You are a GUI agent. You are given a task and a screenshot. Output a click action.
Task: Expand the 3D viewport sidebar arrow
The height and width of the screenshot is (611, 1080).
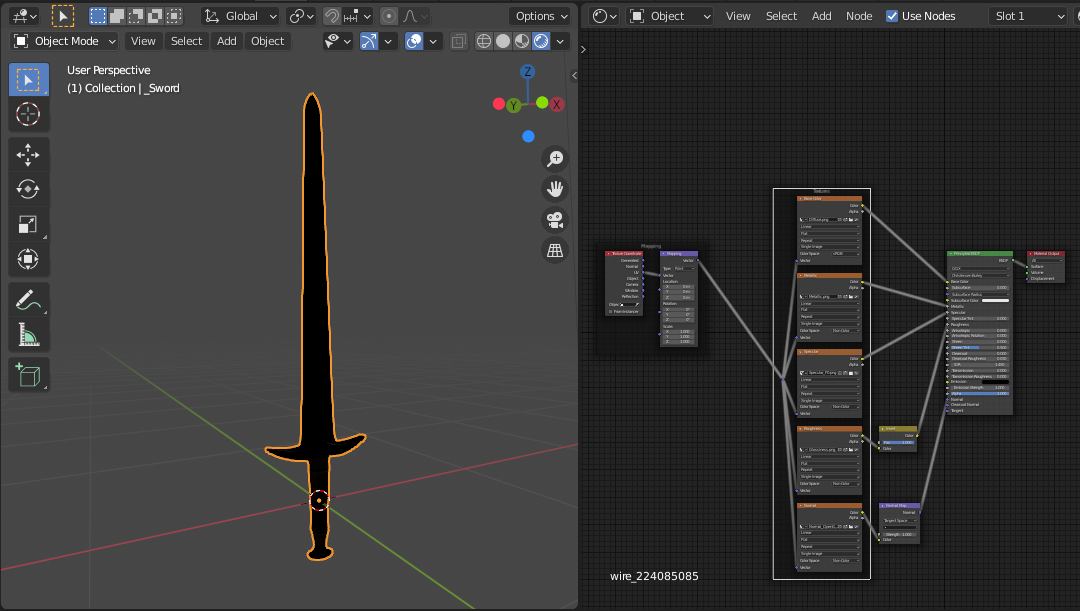click(574, 75)
